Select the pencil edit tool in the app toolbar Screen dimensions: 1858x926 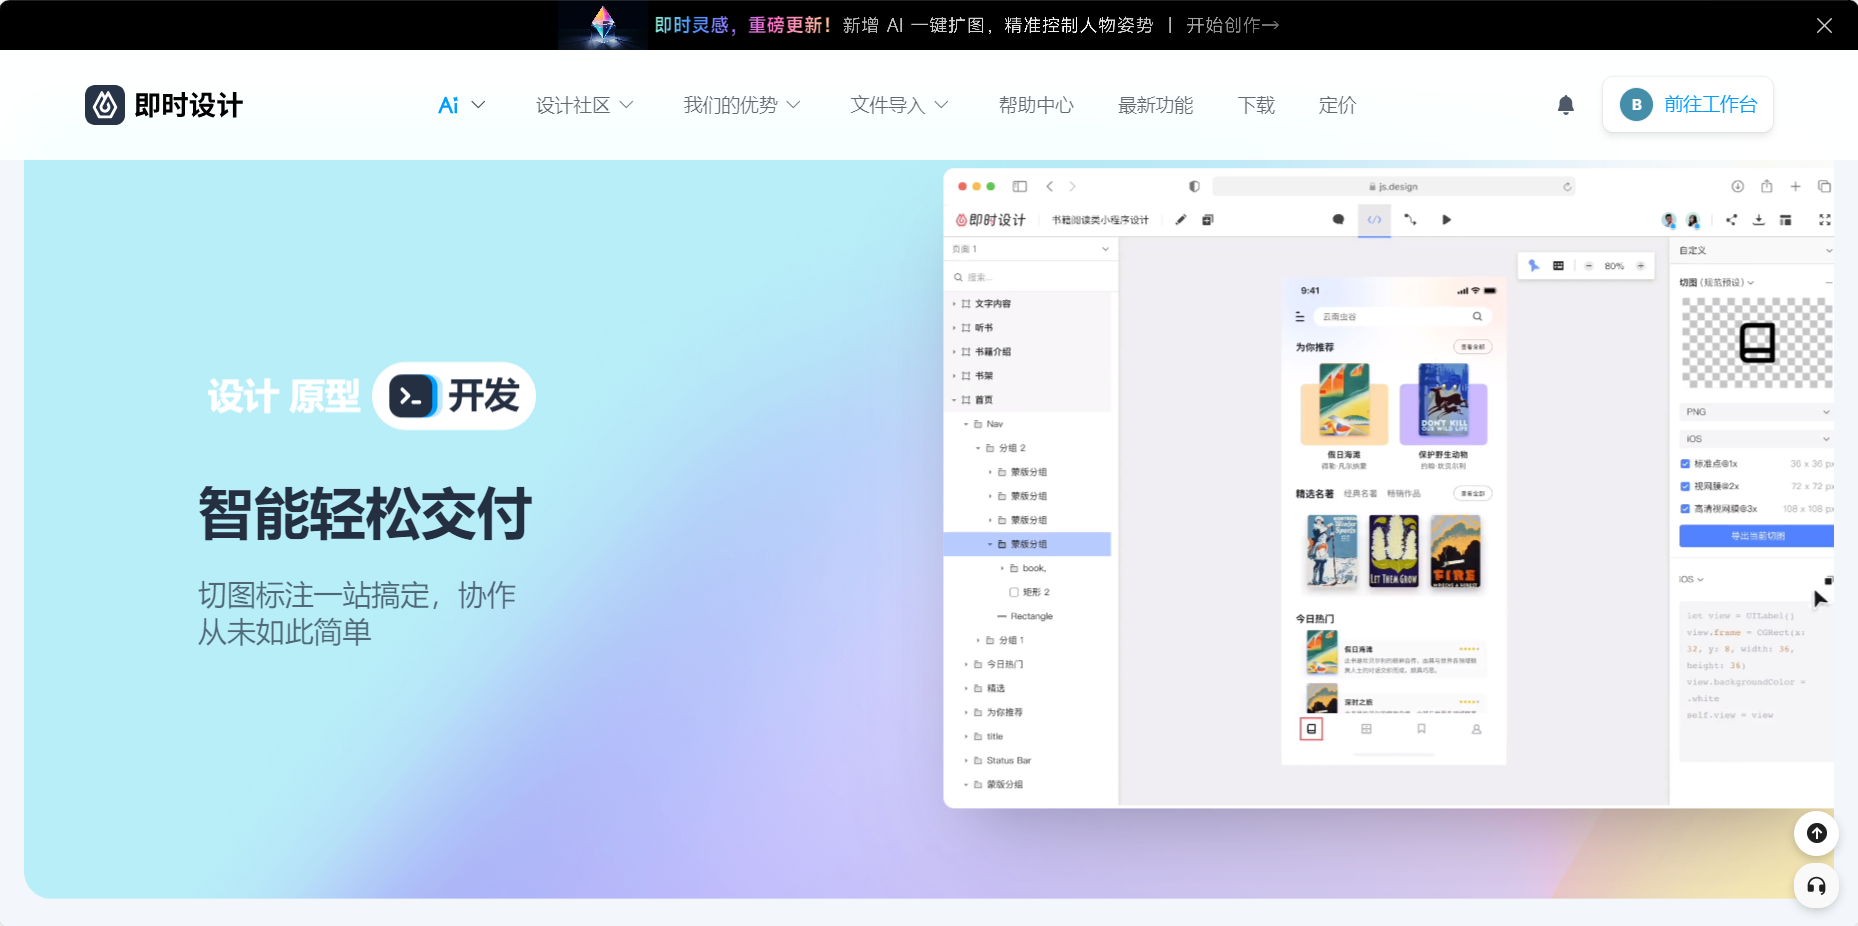pyautogui.click(x=1180, y=219)
